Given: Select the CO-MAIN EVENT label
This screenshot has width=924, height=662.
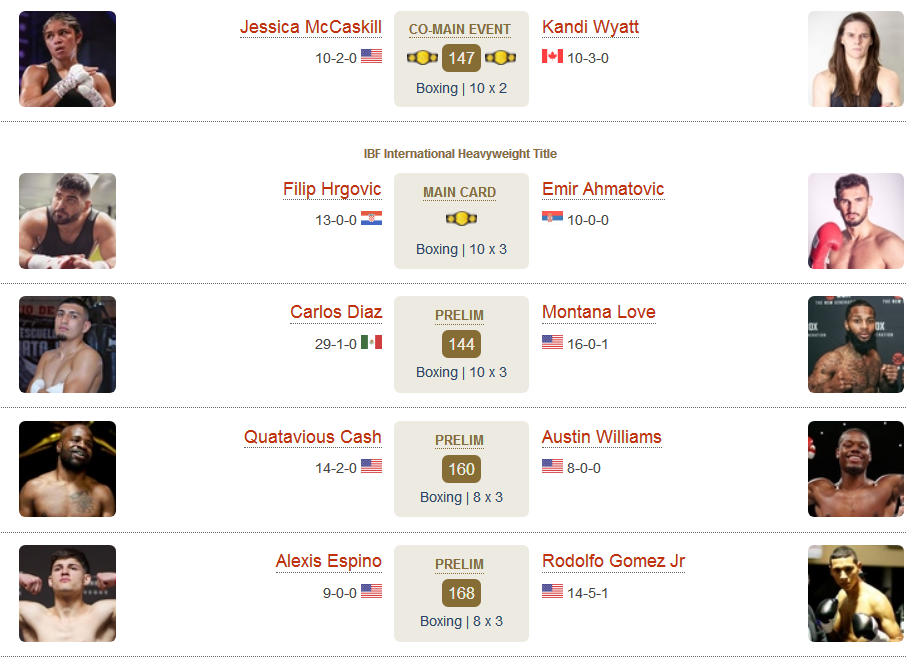Looking at the screenshot, I should point(460,29).
